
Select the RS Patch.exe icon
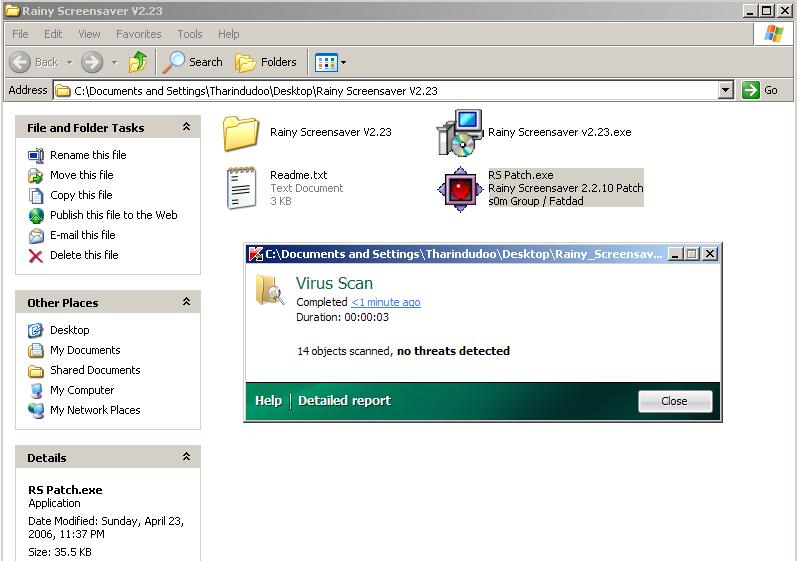(460, 190)
